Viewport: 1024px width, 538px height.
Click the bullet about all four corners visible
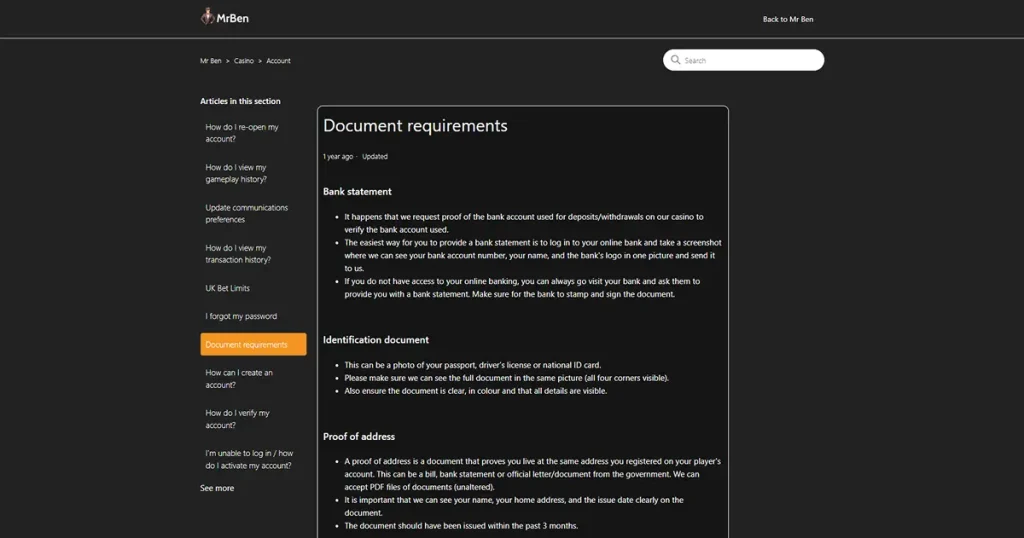(506, 378)
